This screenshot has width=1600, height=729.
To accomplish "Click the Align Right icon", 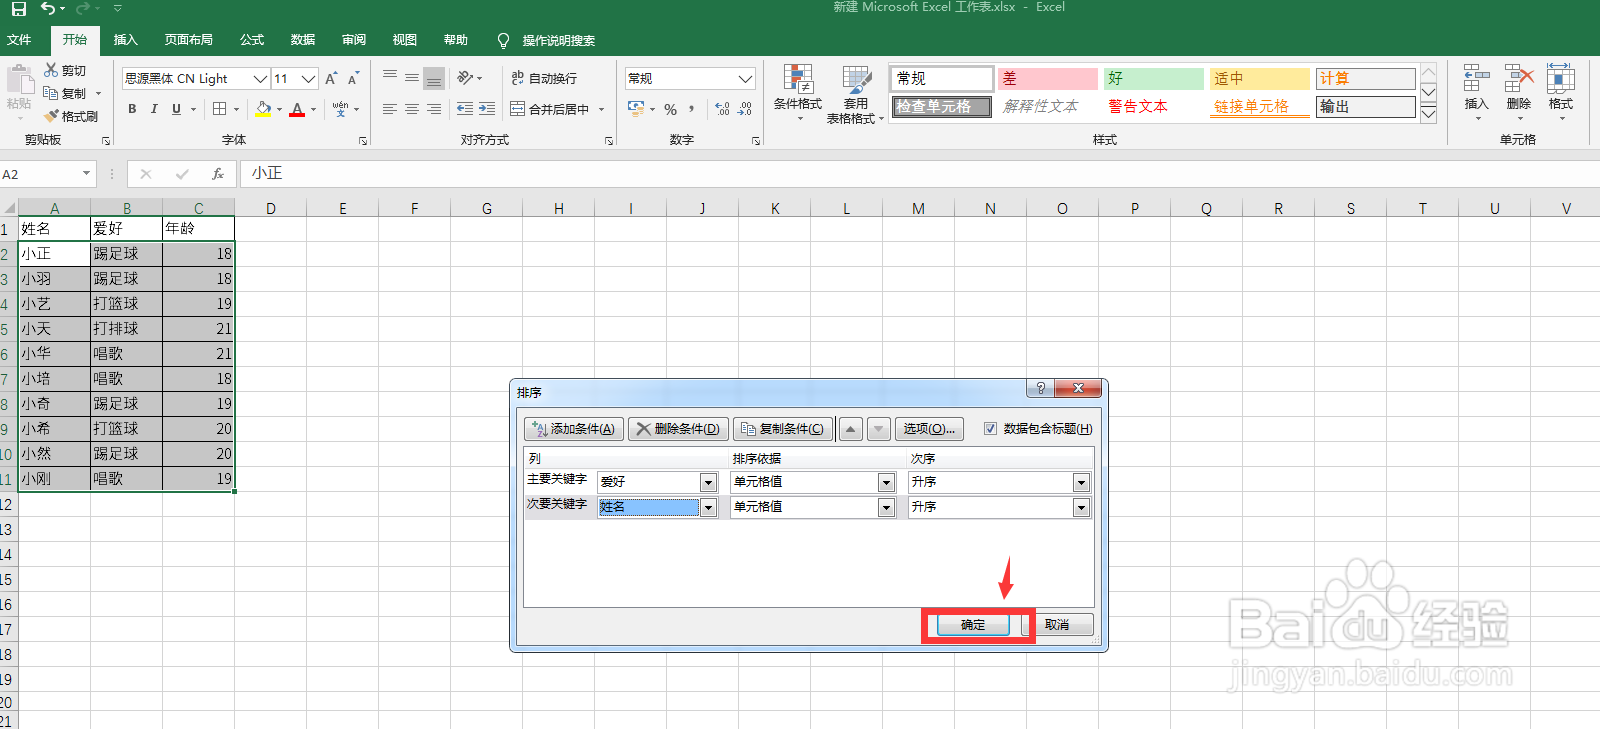I will coord(434,109).
